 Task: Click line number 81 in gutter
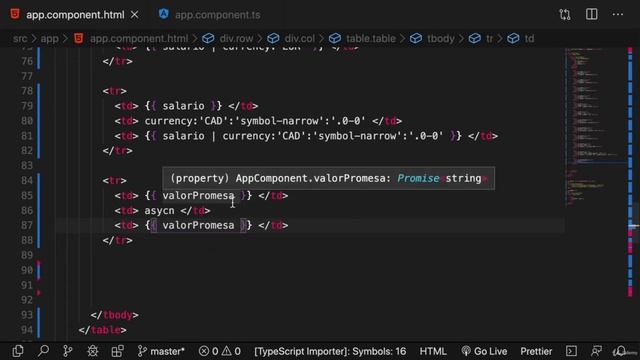27,136
